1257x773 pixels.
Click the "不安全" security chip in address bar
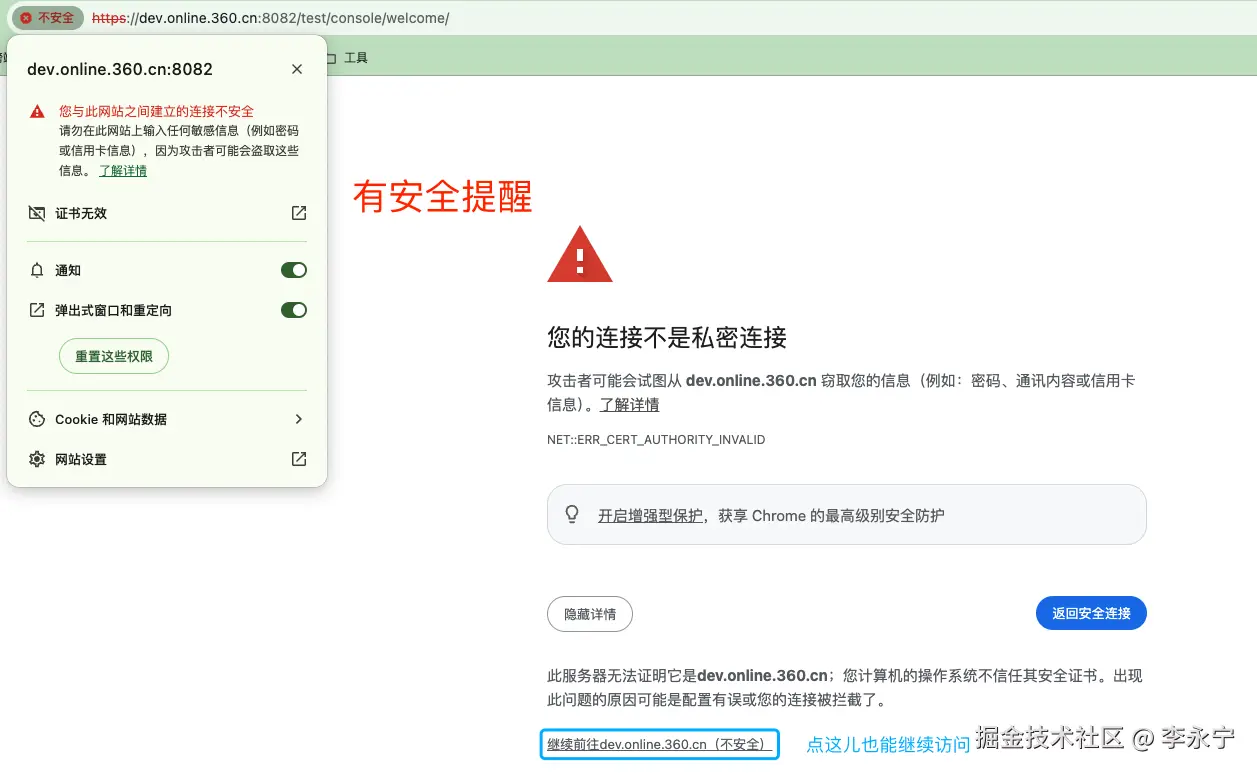pos(47,18)
